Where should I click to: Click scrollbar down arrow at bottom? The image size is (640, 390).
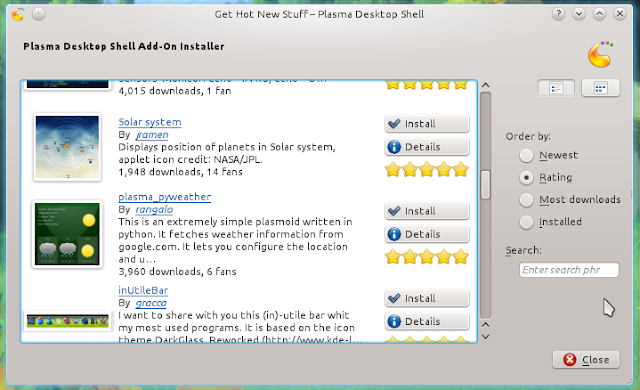[485, 337]
